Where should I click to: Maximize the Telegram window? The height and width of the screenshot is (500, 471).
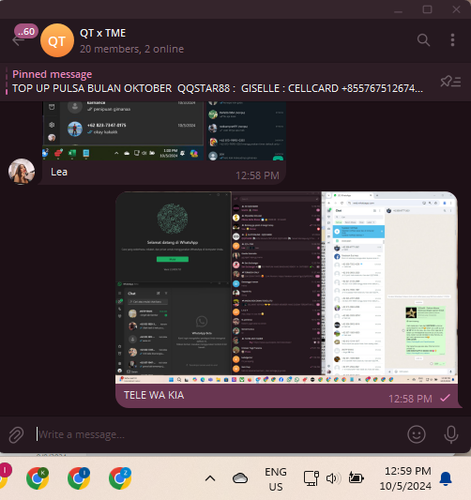(x=427, y=9)
